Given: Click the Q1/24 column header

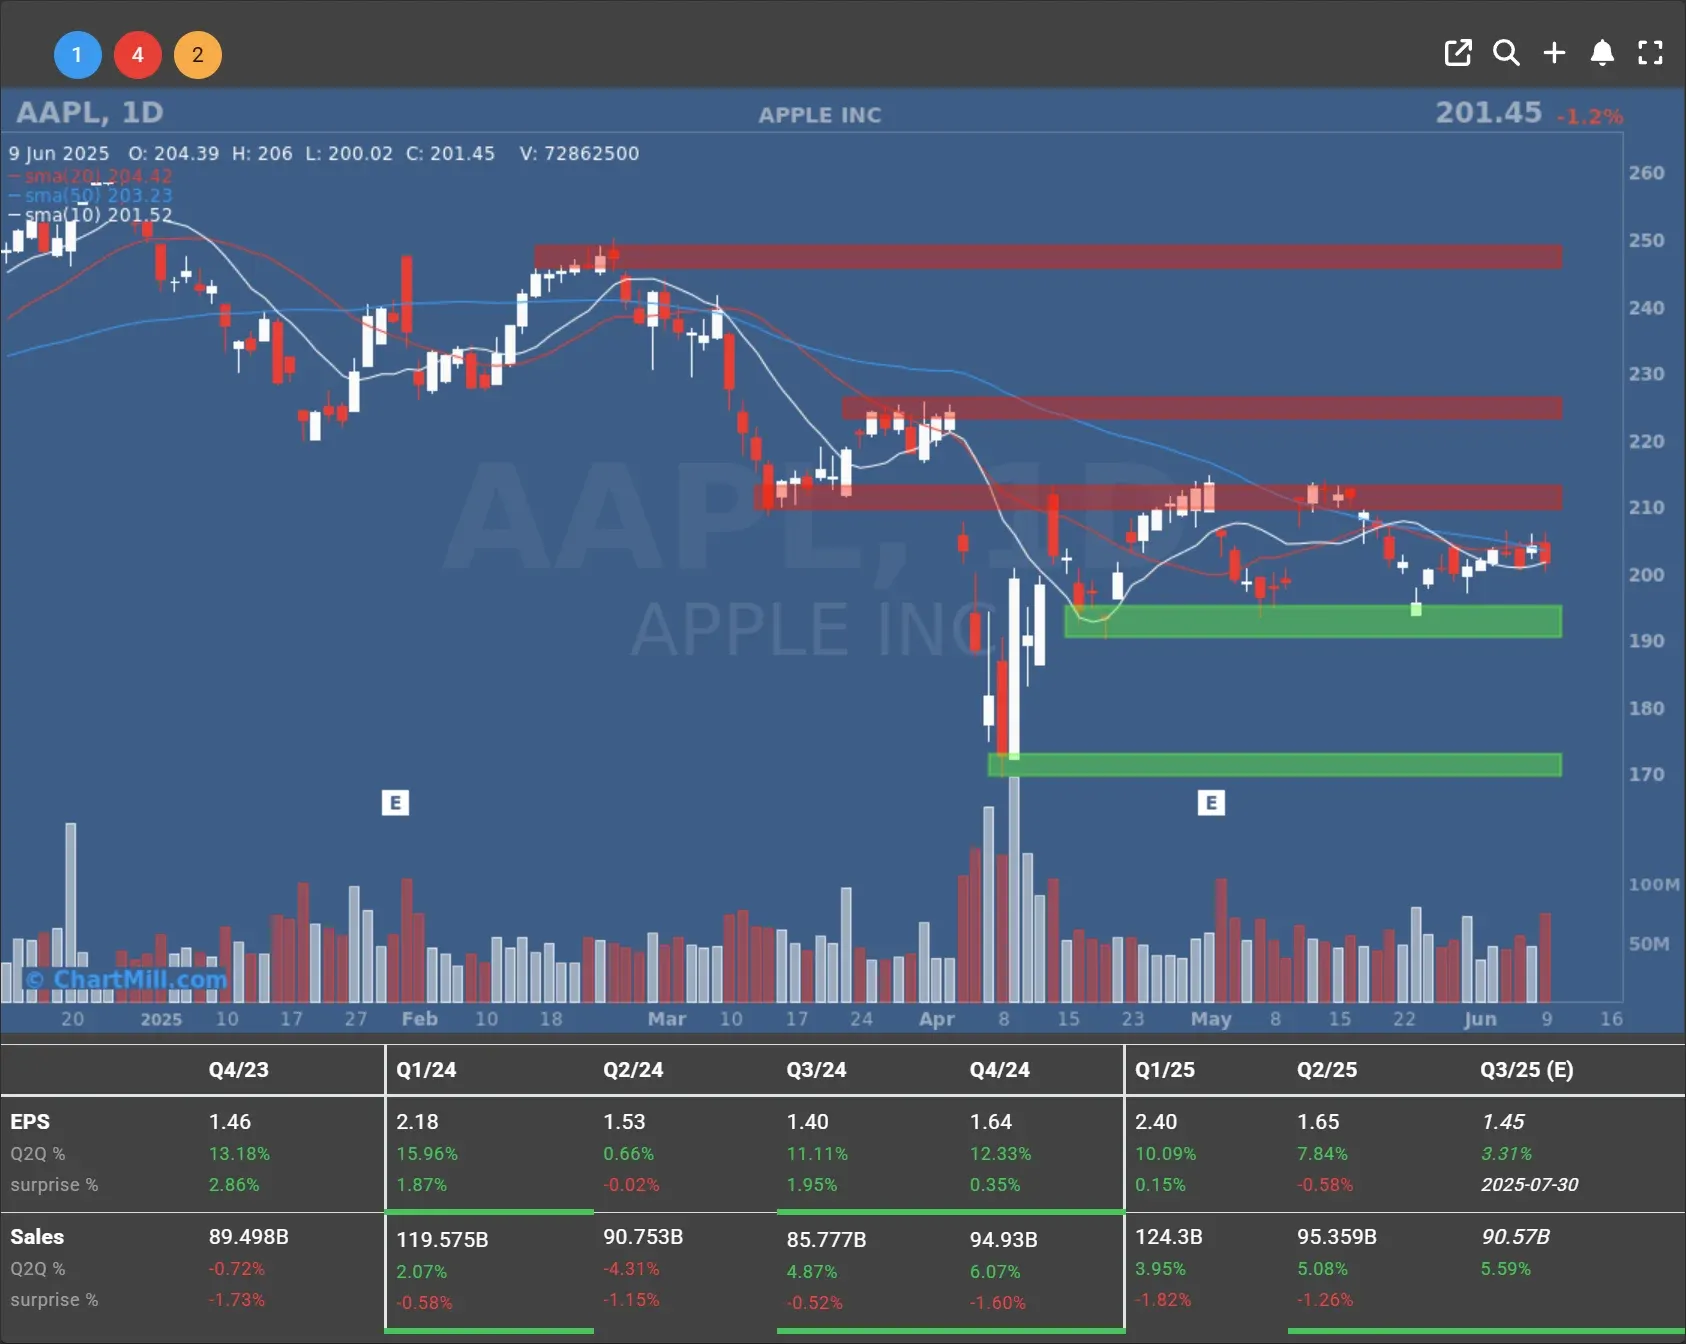Looking at the screenshot, I should point(426,1069).
